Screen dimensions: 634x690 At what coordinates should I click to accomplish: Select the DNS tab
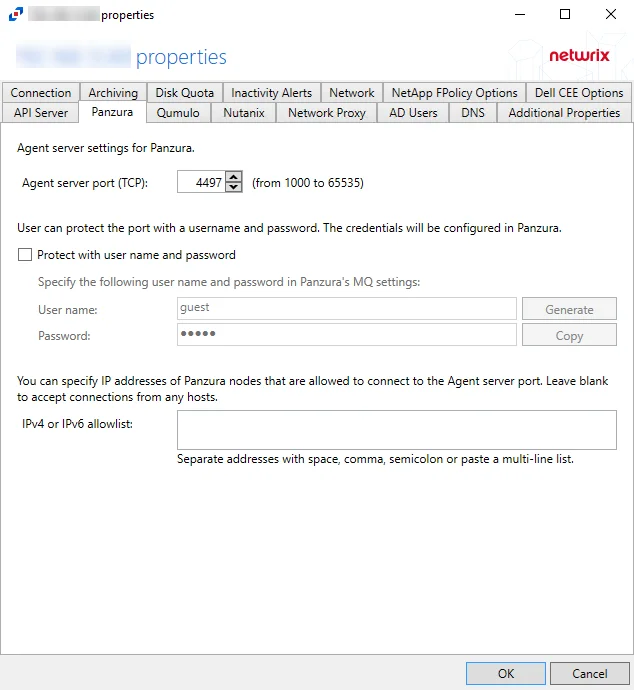pyautogui.click(x=473, y=113)
